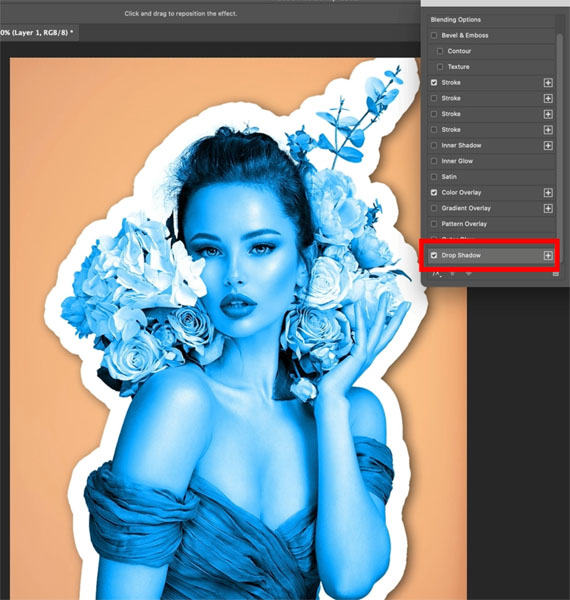
Task: Click the plus icon beside Gradient Overlay
Action: (548, 208)
